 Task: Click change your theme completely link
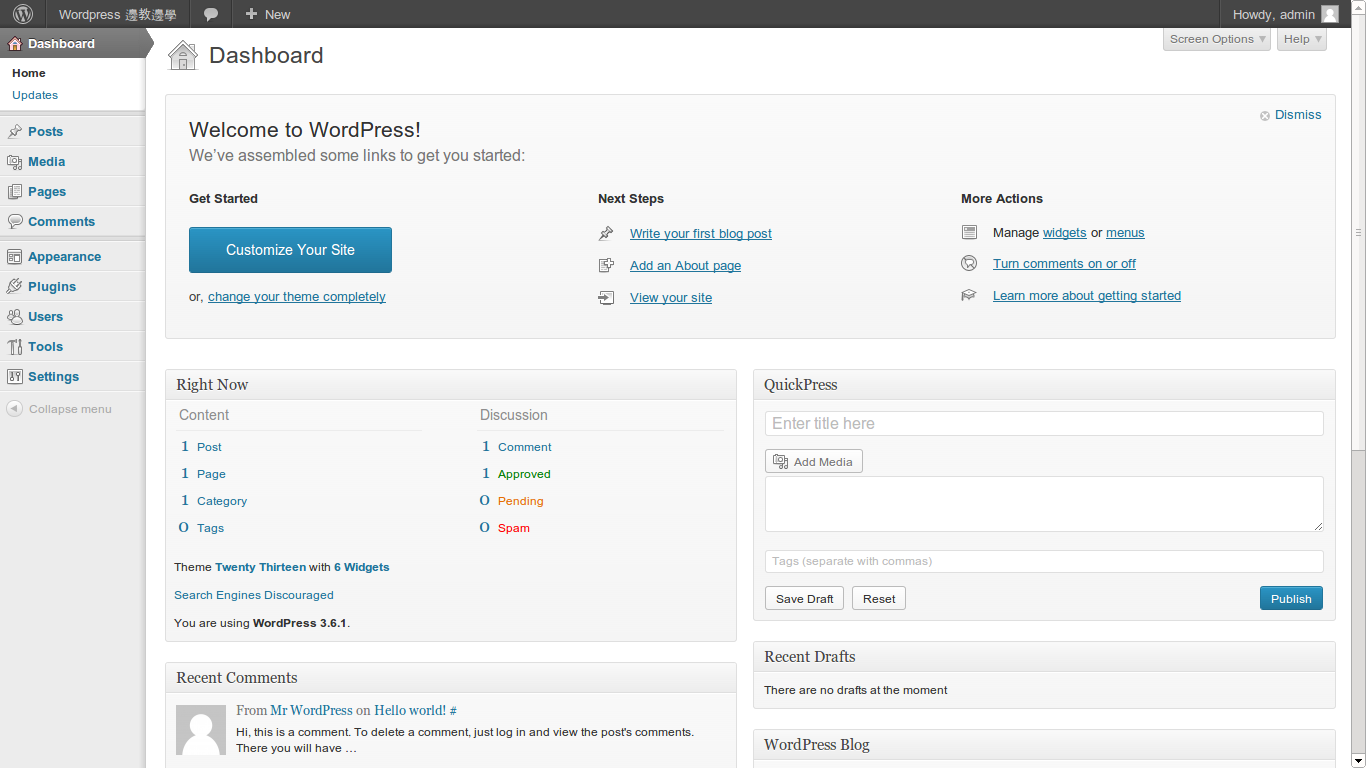point(297,296)
